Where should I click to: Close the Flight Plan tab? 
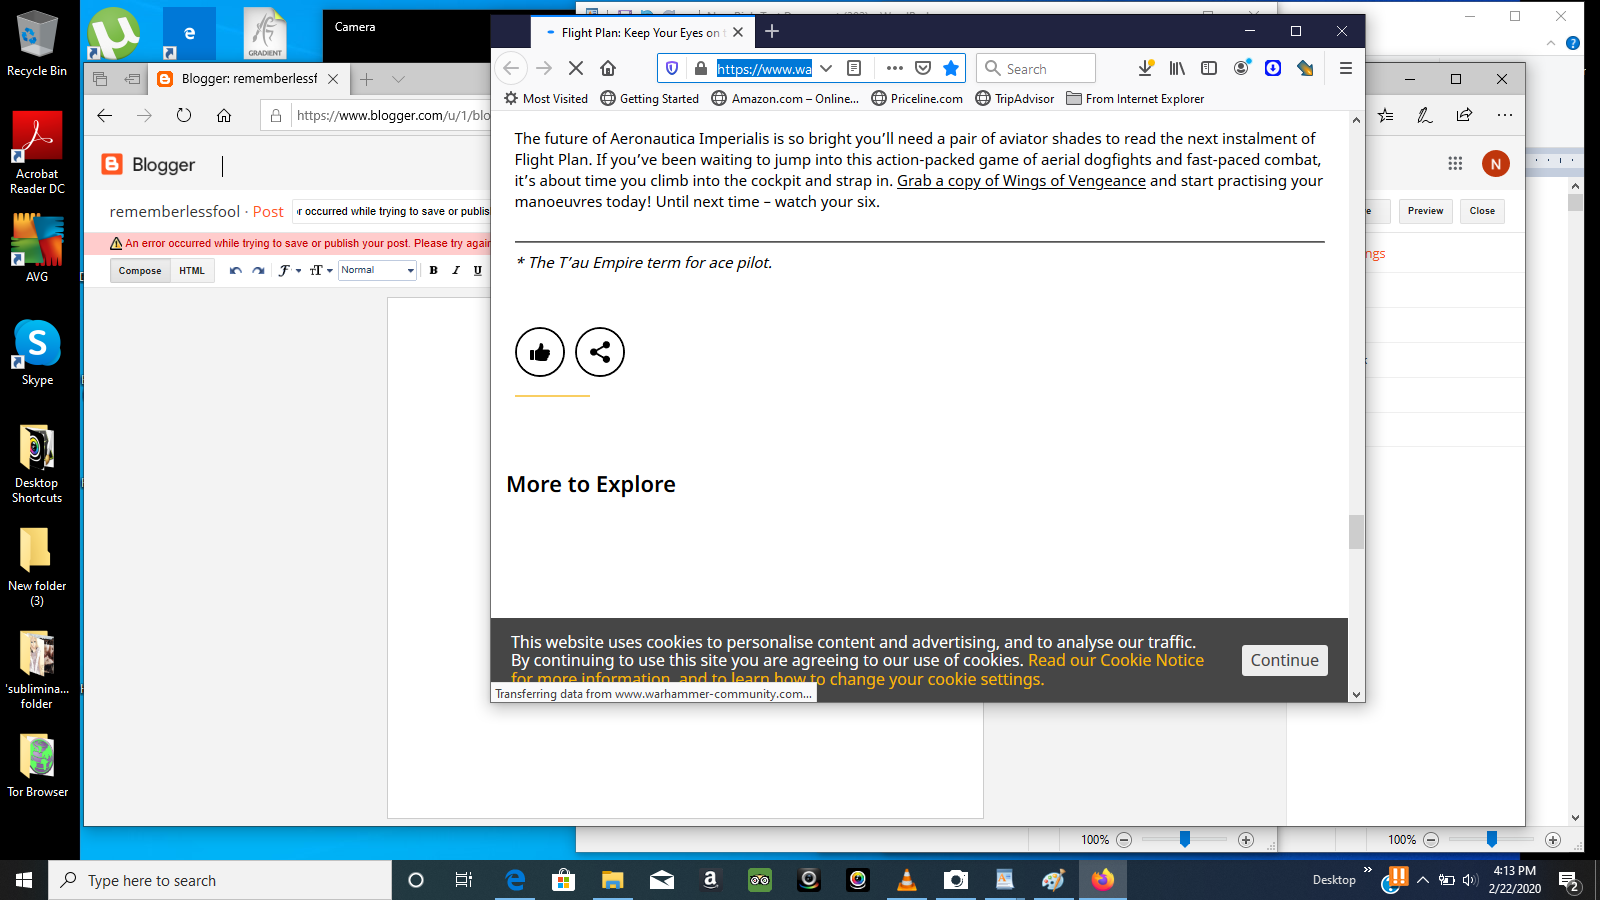click(738, 32)
